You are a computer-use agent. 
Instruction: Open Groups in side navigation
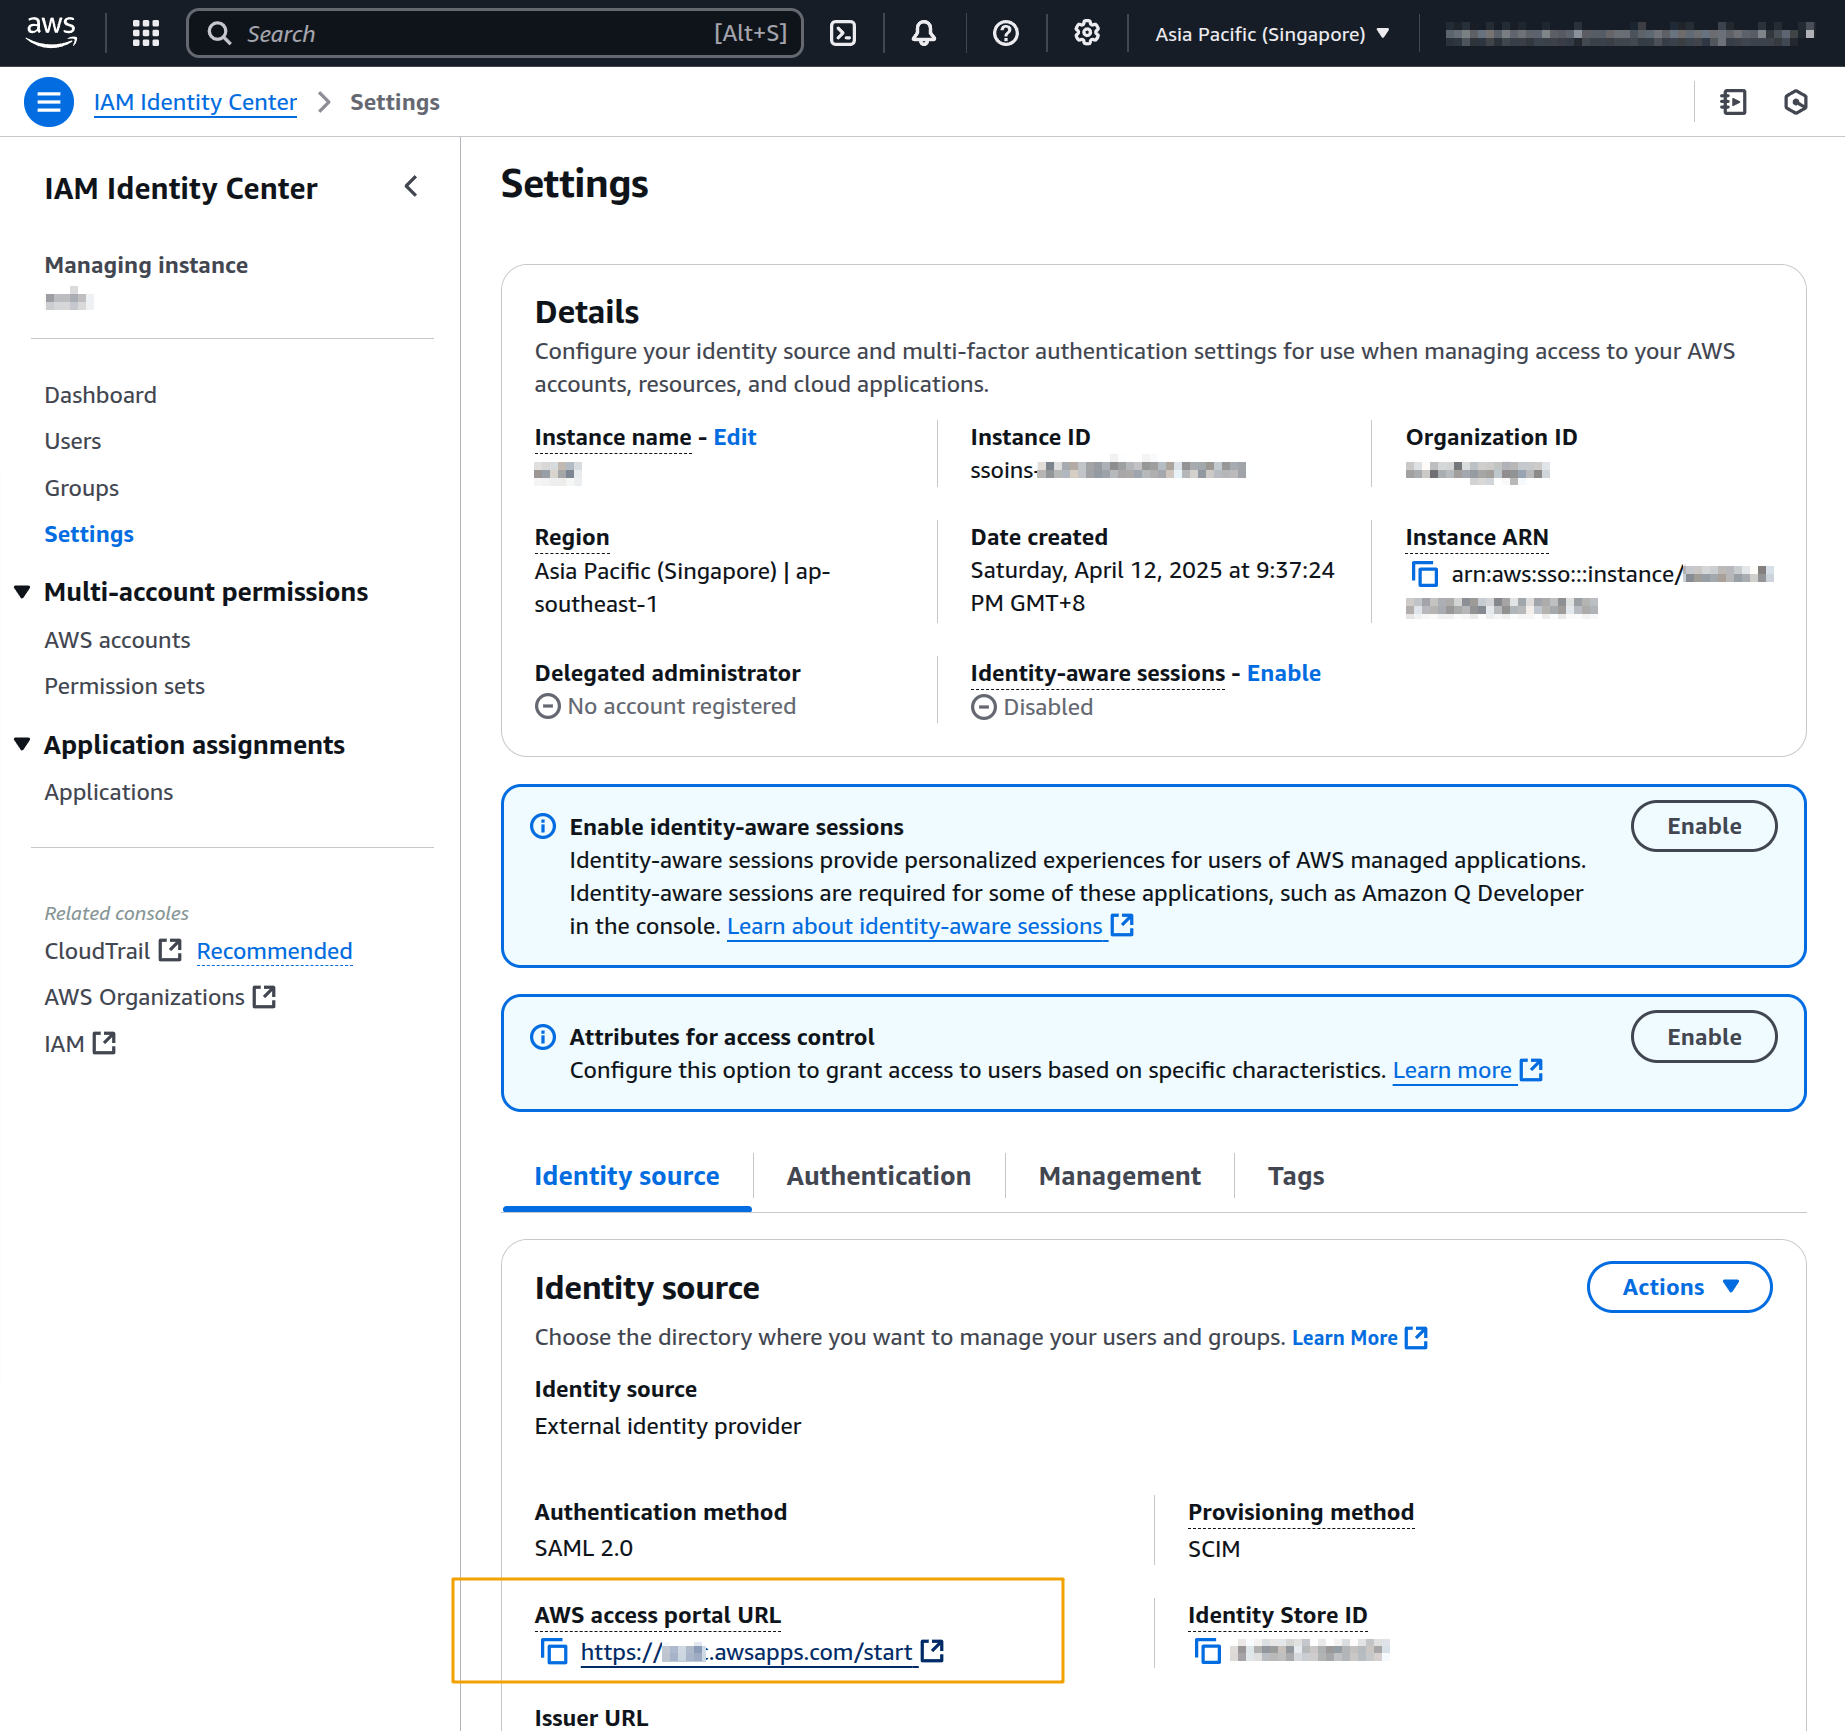(x=82, y=488)
